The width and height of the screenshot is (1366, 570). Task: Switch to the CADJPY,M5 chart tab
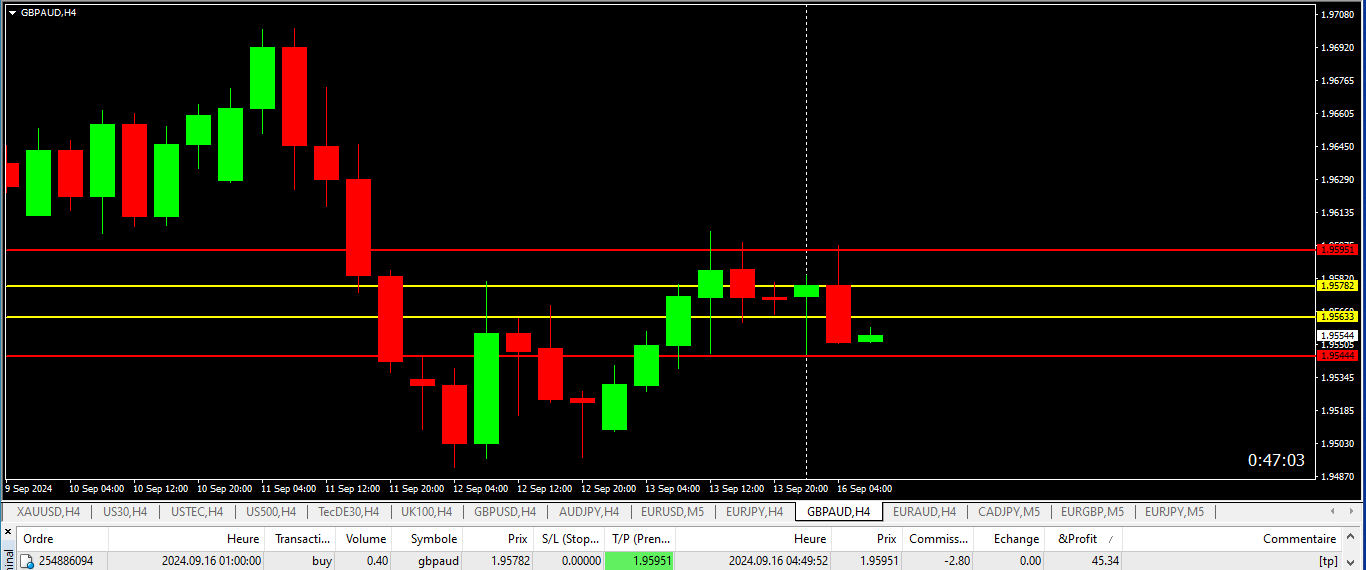1008,512
